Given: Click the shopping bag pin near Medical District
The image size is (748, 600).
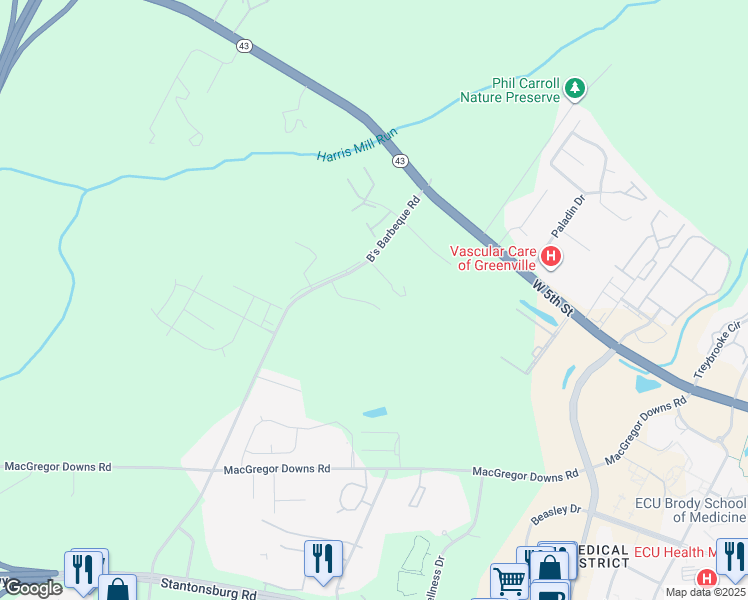Looking at the screenshot, I should pos(550,568).
